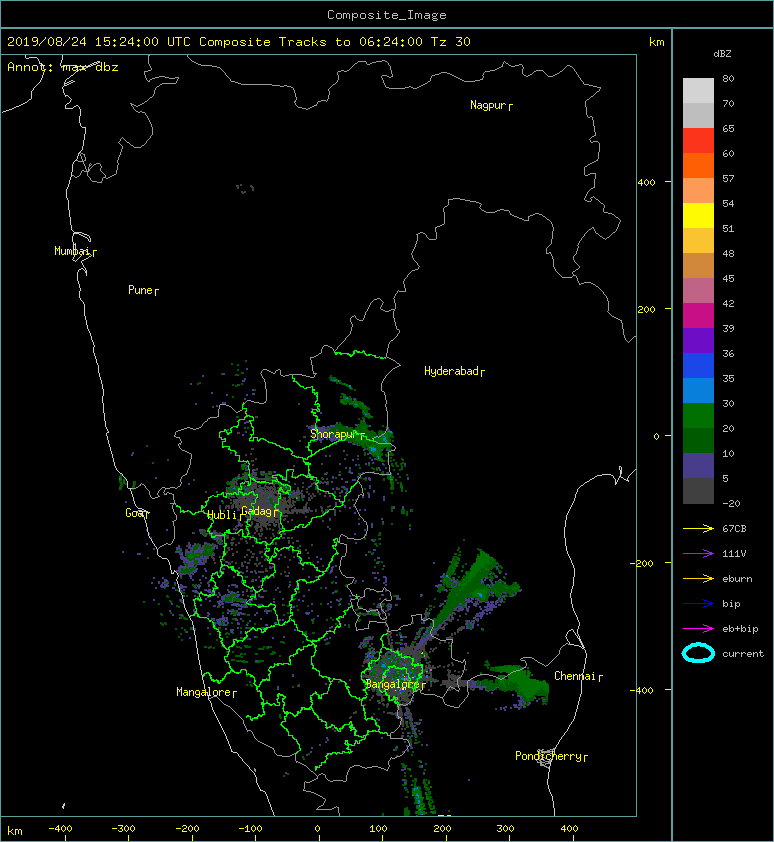The width and height of the screenshot is (774, 842).
Task: Click the 400 km right axis tick label
Action: tap(646, 183)
